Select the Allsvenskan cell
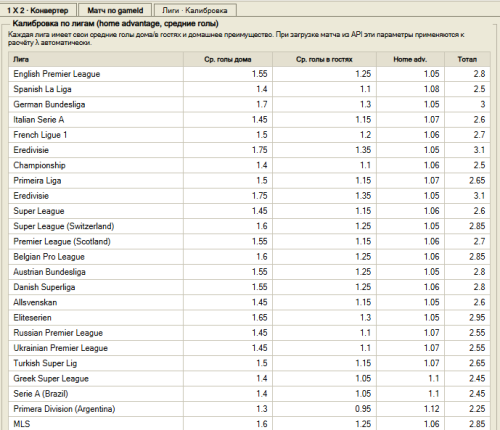Screen dimensions: 500x430 [x=96, y=303]
